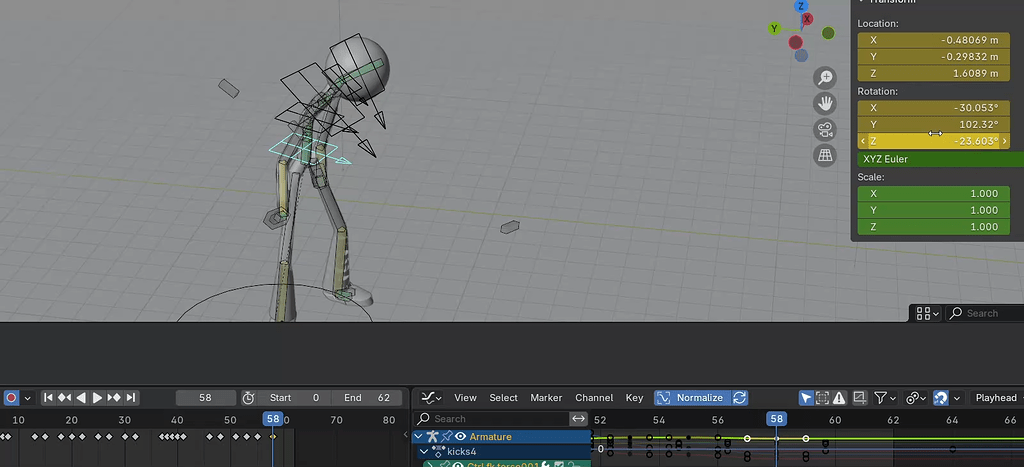Click outliner Search field bottom right
Viewport: 1024px width, 467px height.
point(984,314)
